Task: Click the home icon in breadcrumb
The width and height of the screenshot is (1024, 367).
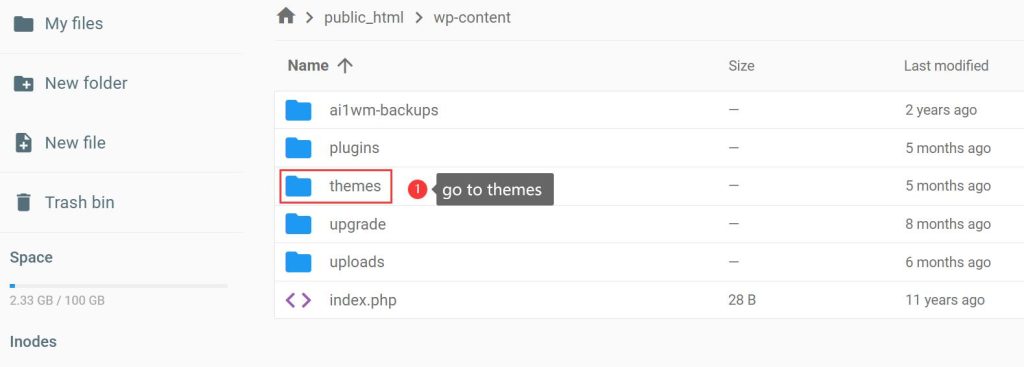Action: tap(286, 16)
